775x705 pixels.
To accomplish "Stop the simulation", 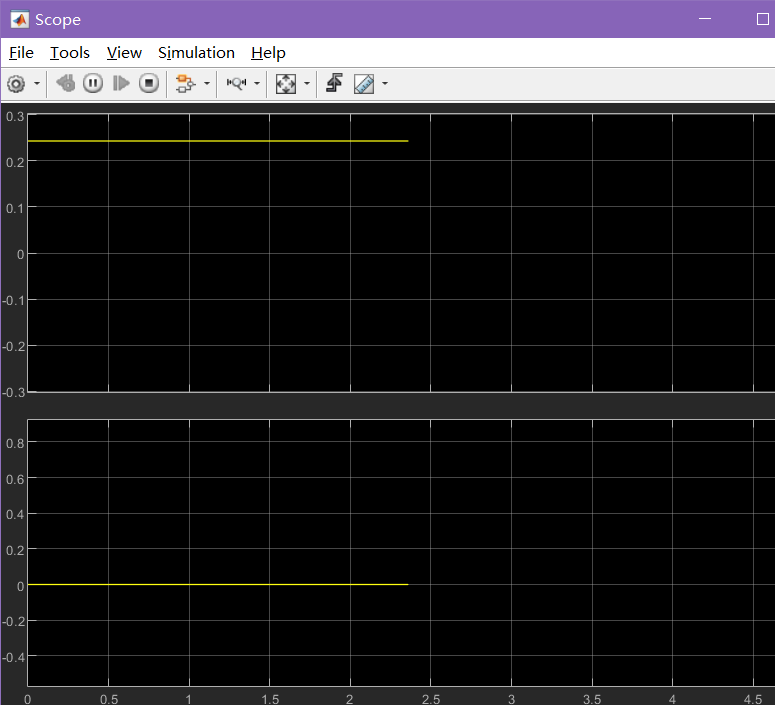I will pos(149,83).
